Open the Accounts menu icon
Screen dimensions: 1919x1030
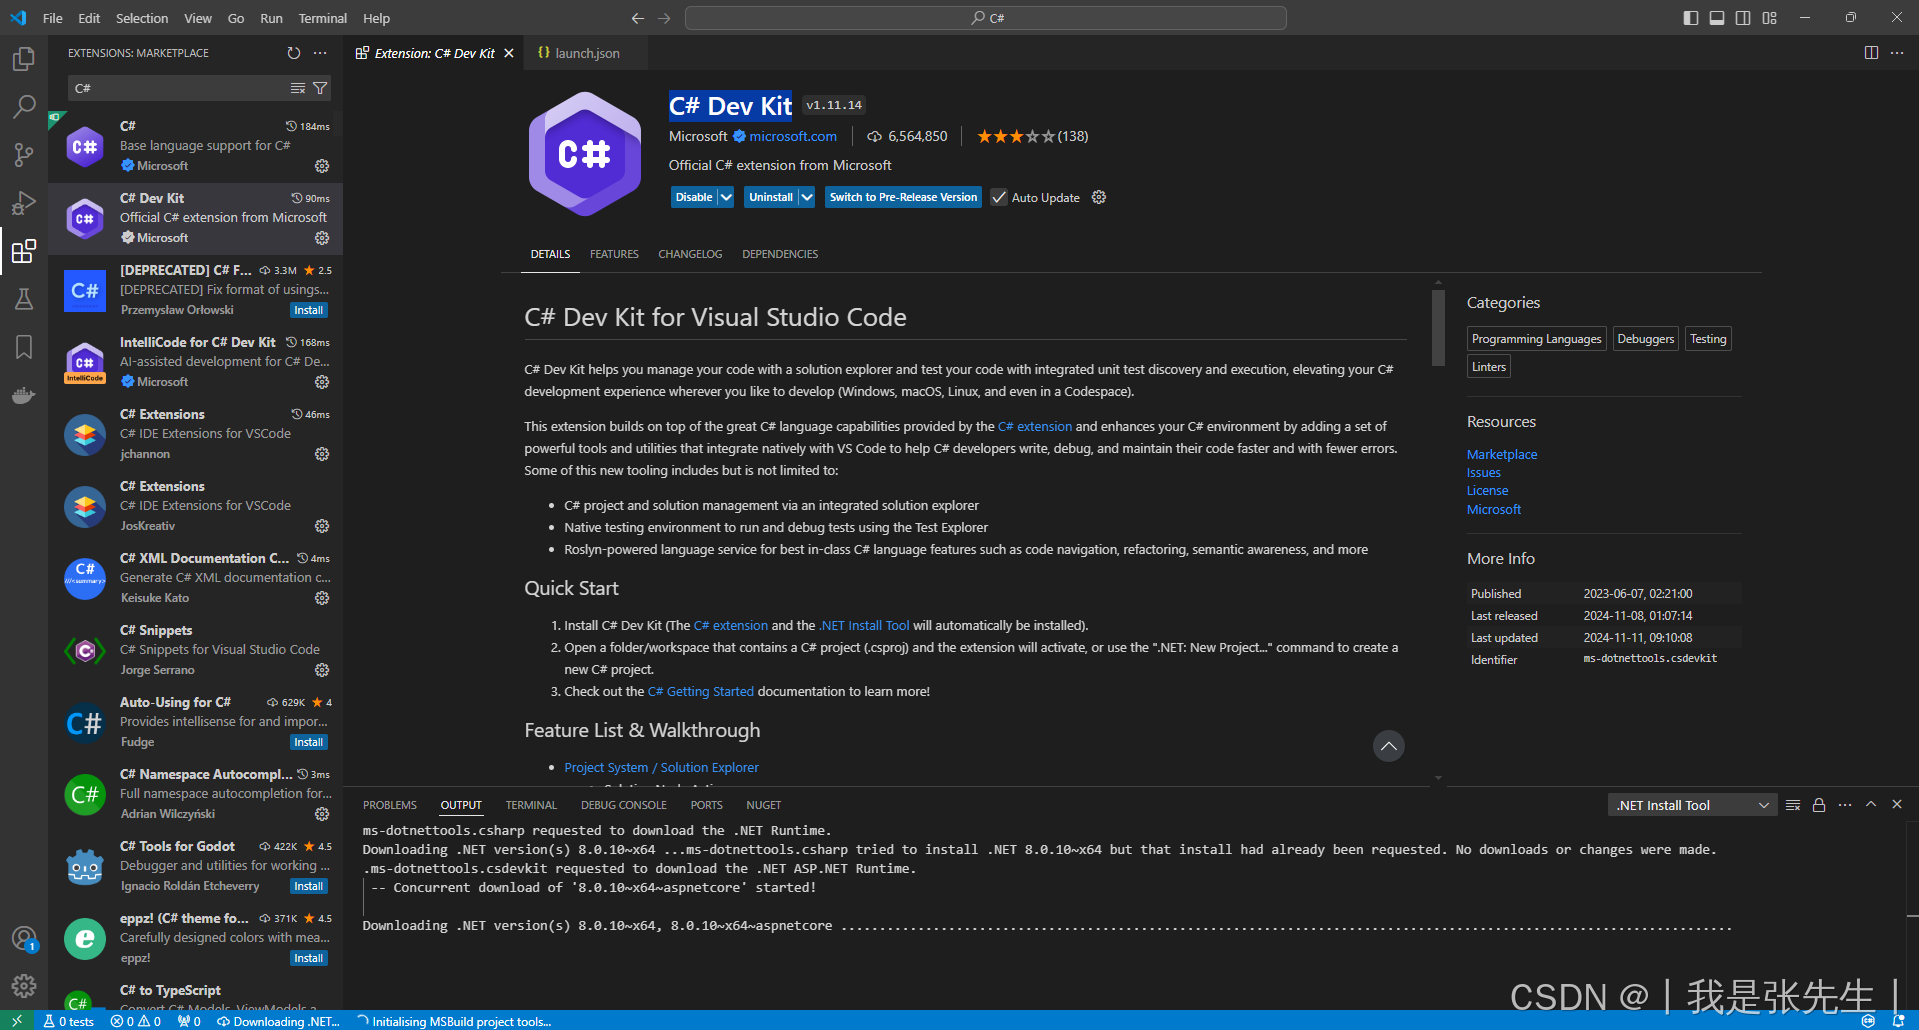(24, 939)
